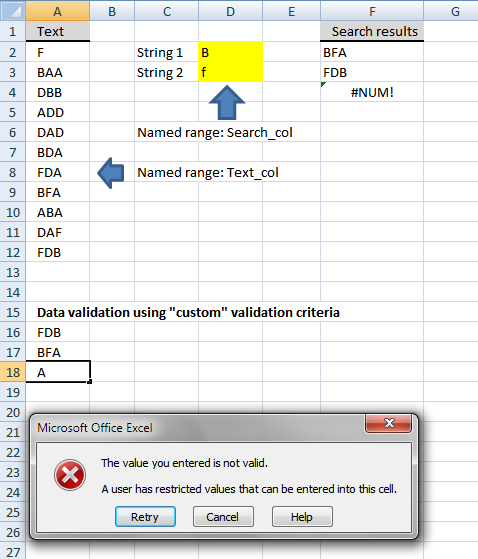
Task: Click yellow cell D3 containing f
Action: click(231, 72)
